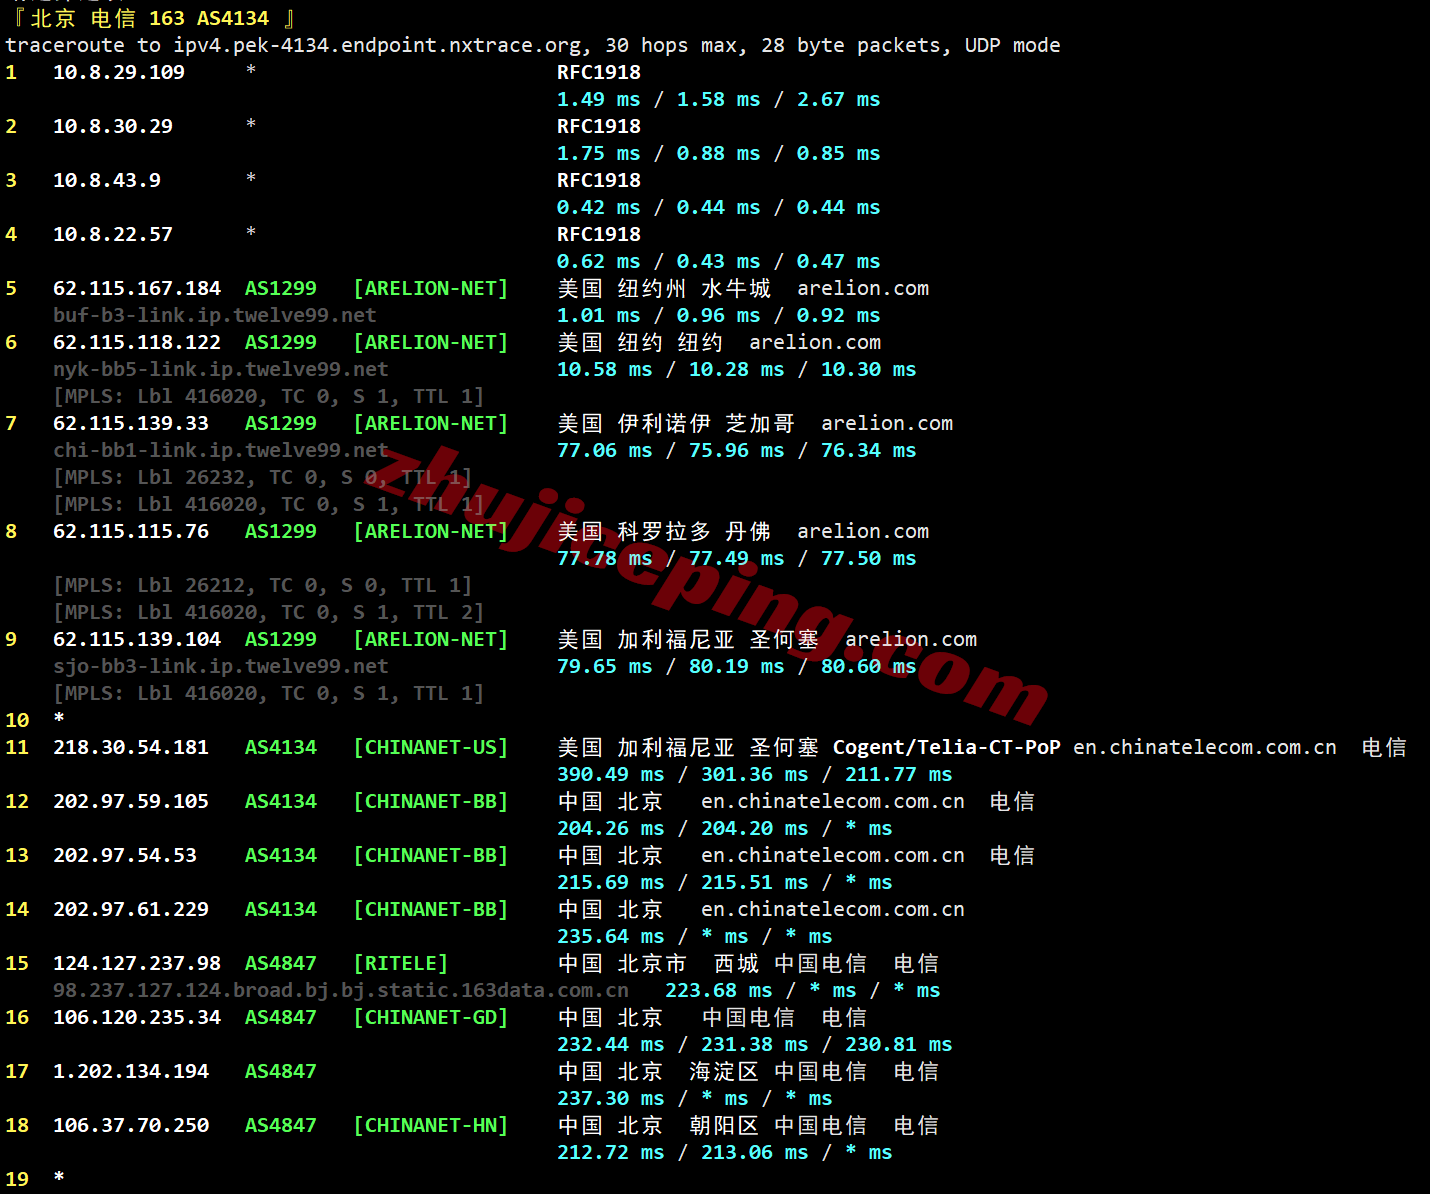The width and height of the screenshot is (1430, 1194).
Task: Click the final hop IP 106.37.70.250
Action: click(131, 1125)
